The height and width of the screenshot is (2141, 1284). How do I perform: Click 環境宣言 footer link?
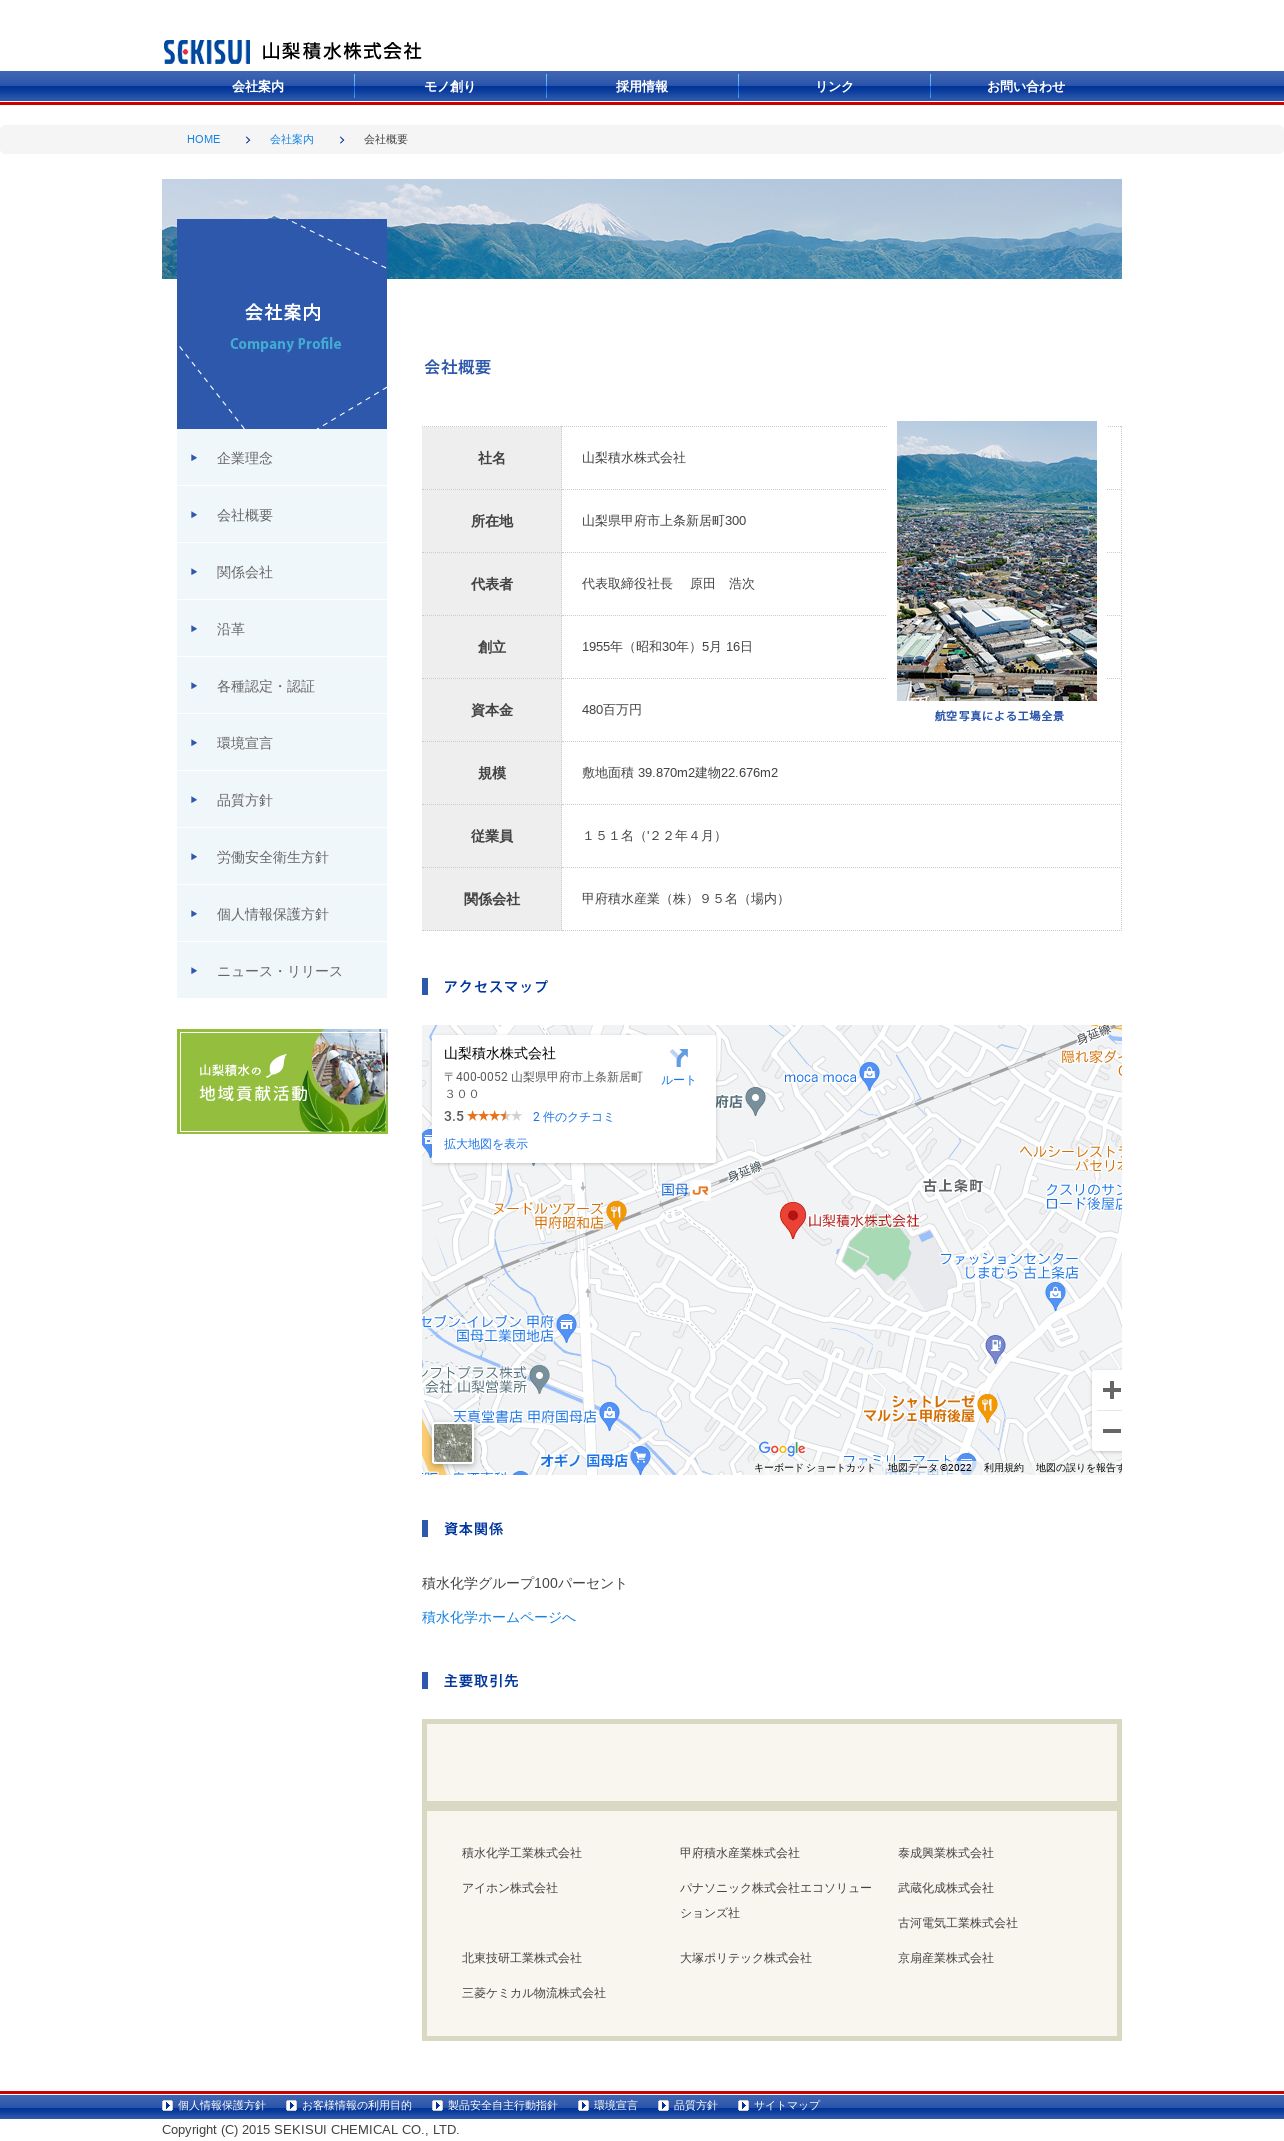point(616,2105)
